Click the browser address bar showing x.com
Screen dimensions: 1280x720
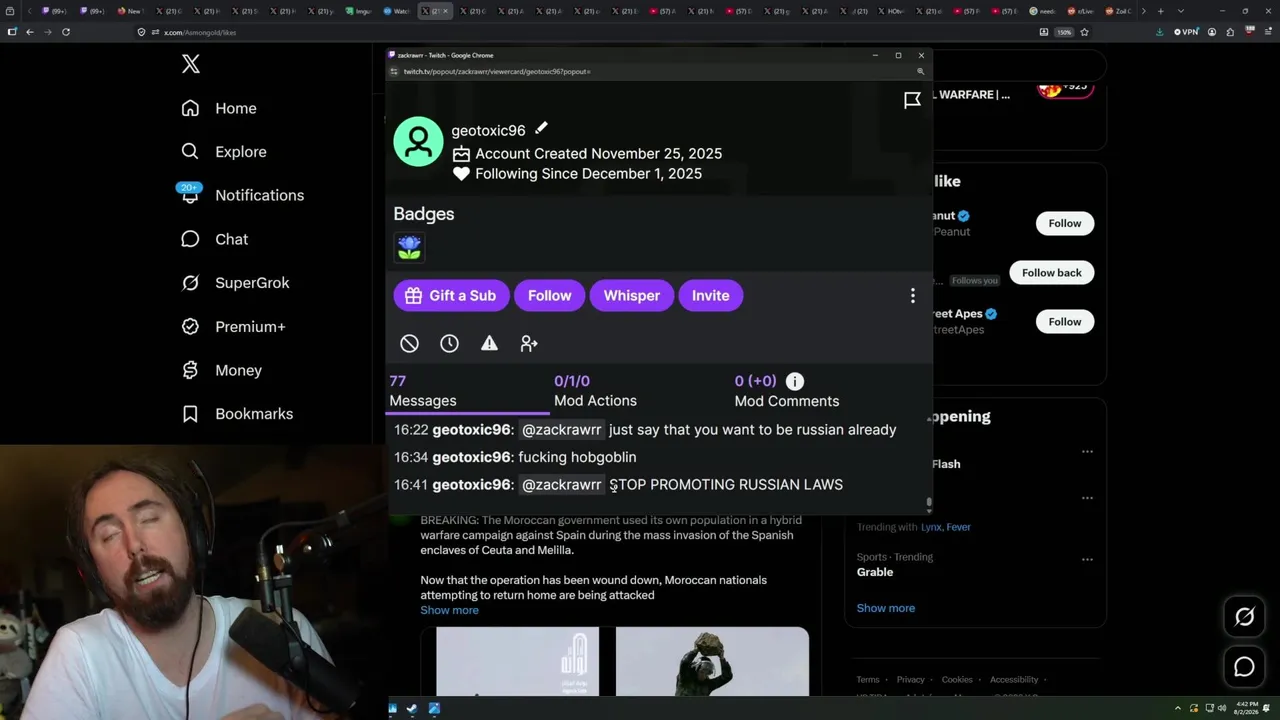tap(585, 32)
